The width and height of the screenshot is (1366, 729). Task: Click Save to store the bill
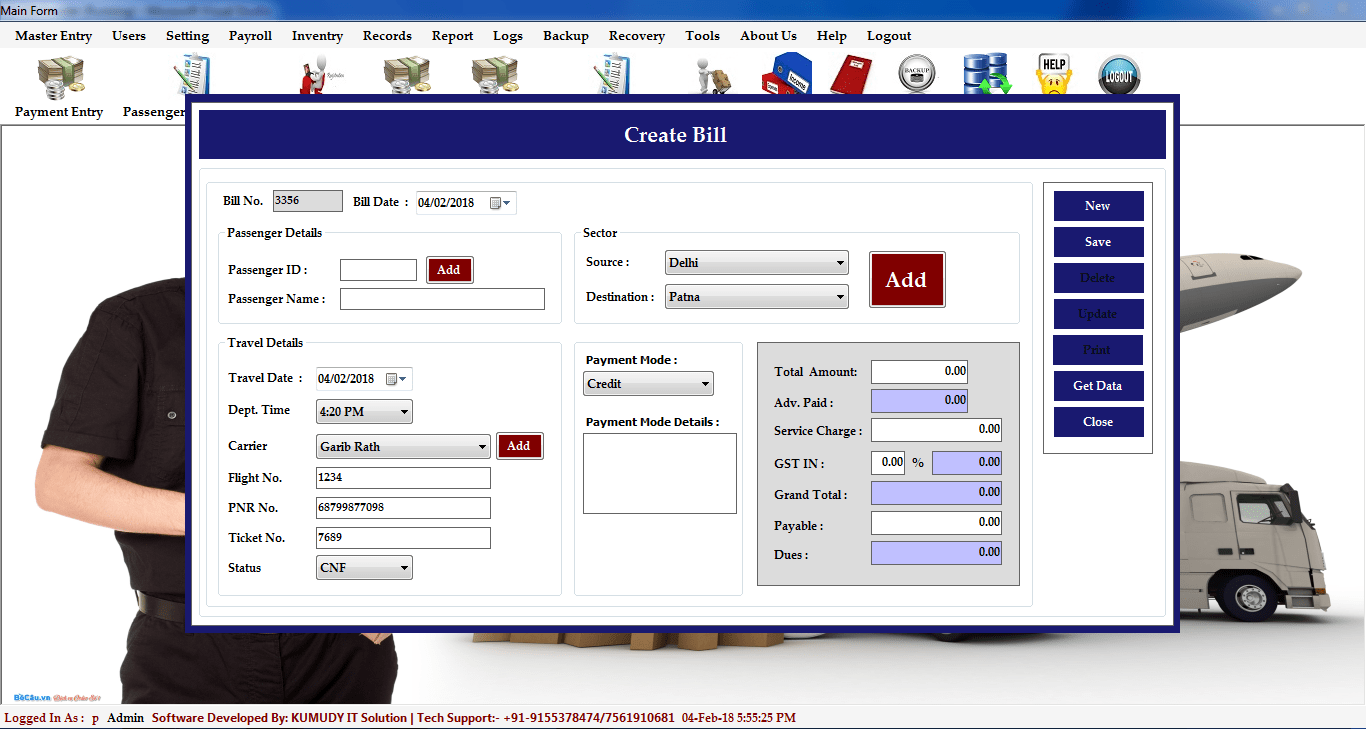click(x=1098, y=241)
